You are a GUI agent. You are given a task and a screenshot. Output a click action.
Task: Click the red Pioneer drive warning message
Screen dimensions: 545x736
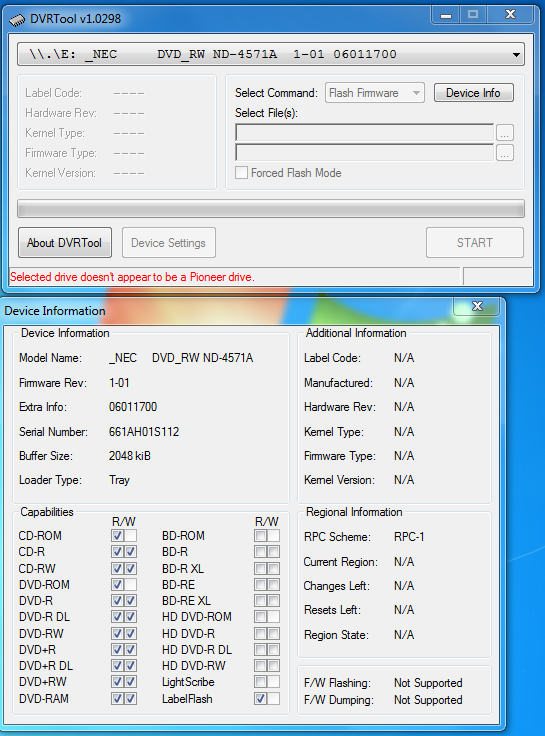[x=132, y=277]
